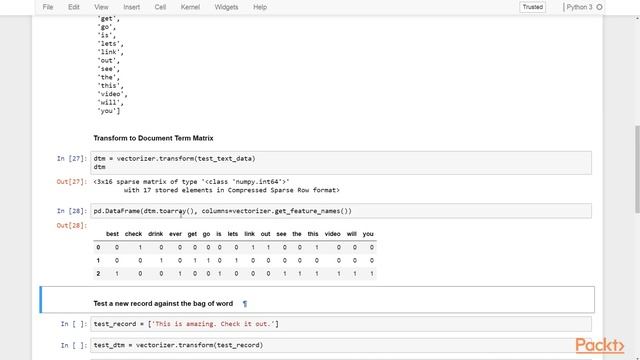
Task: Click the 'you' column header
Action: coord(368,234)
